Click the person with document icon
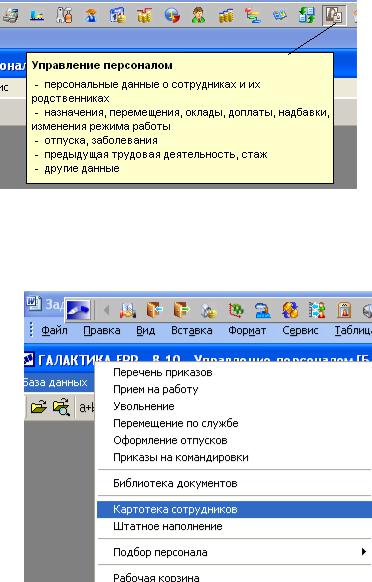 127,310
